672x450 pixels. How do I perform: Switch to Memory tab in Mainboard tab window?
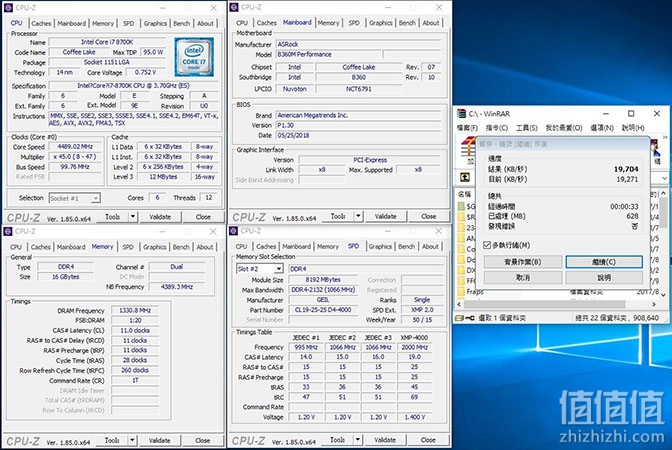328,23
